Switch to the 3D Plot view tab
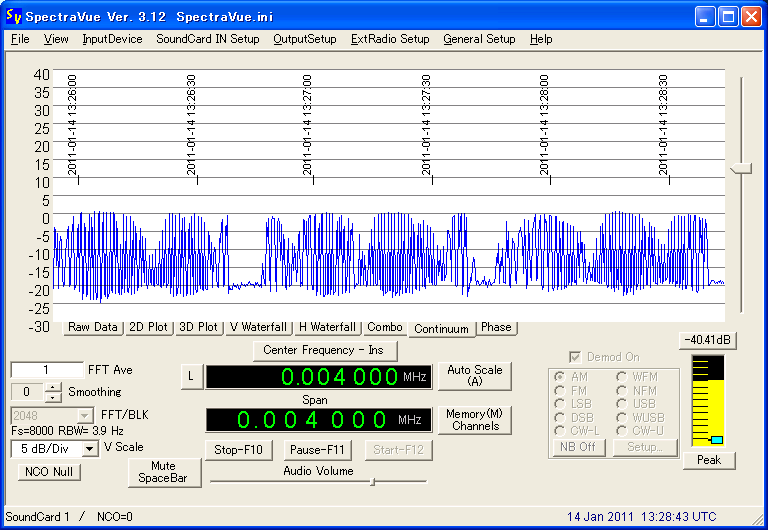The height and width of the screenshot is (530, 768). [x=199, y=327]
